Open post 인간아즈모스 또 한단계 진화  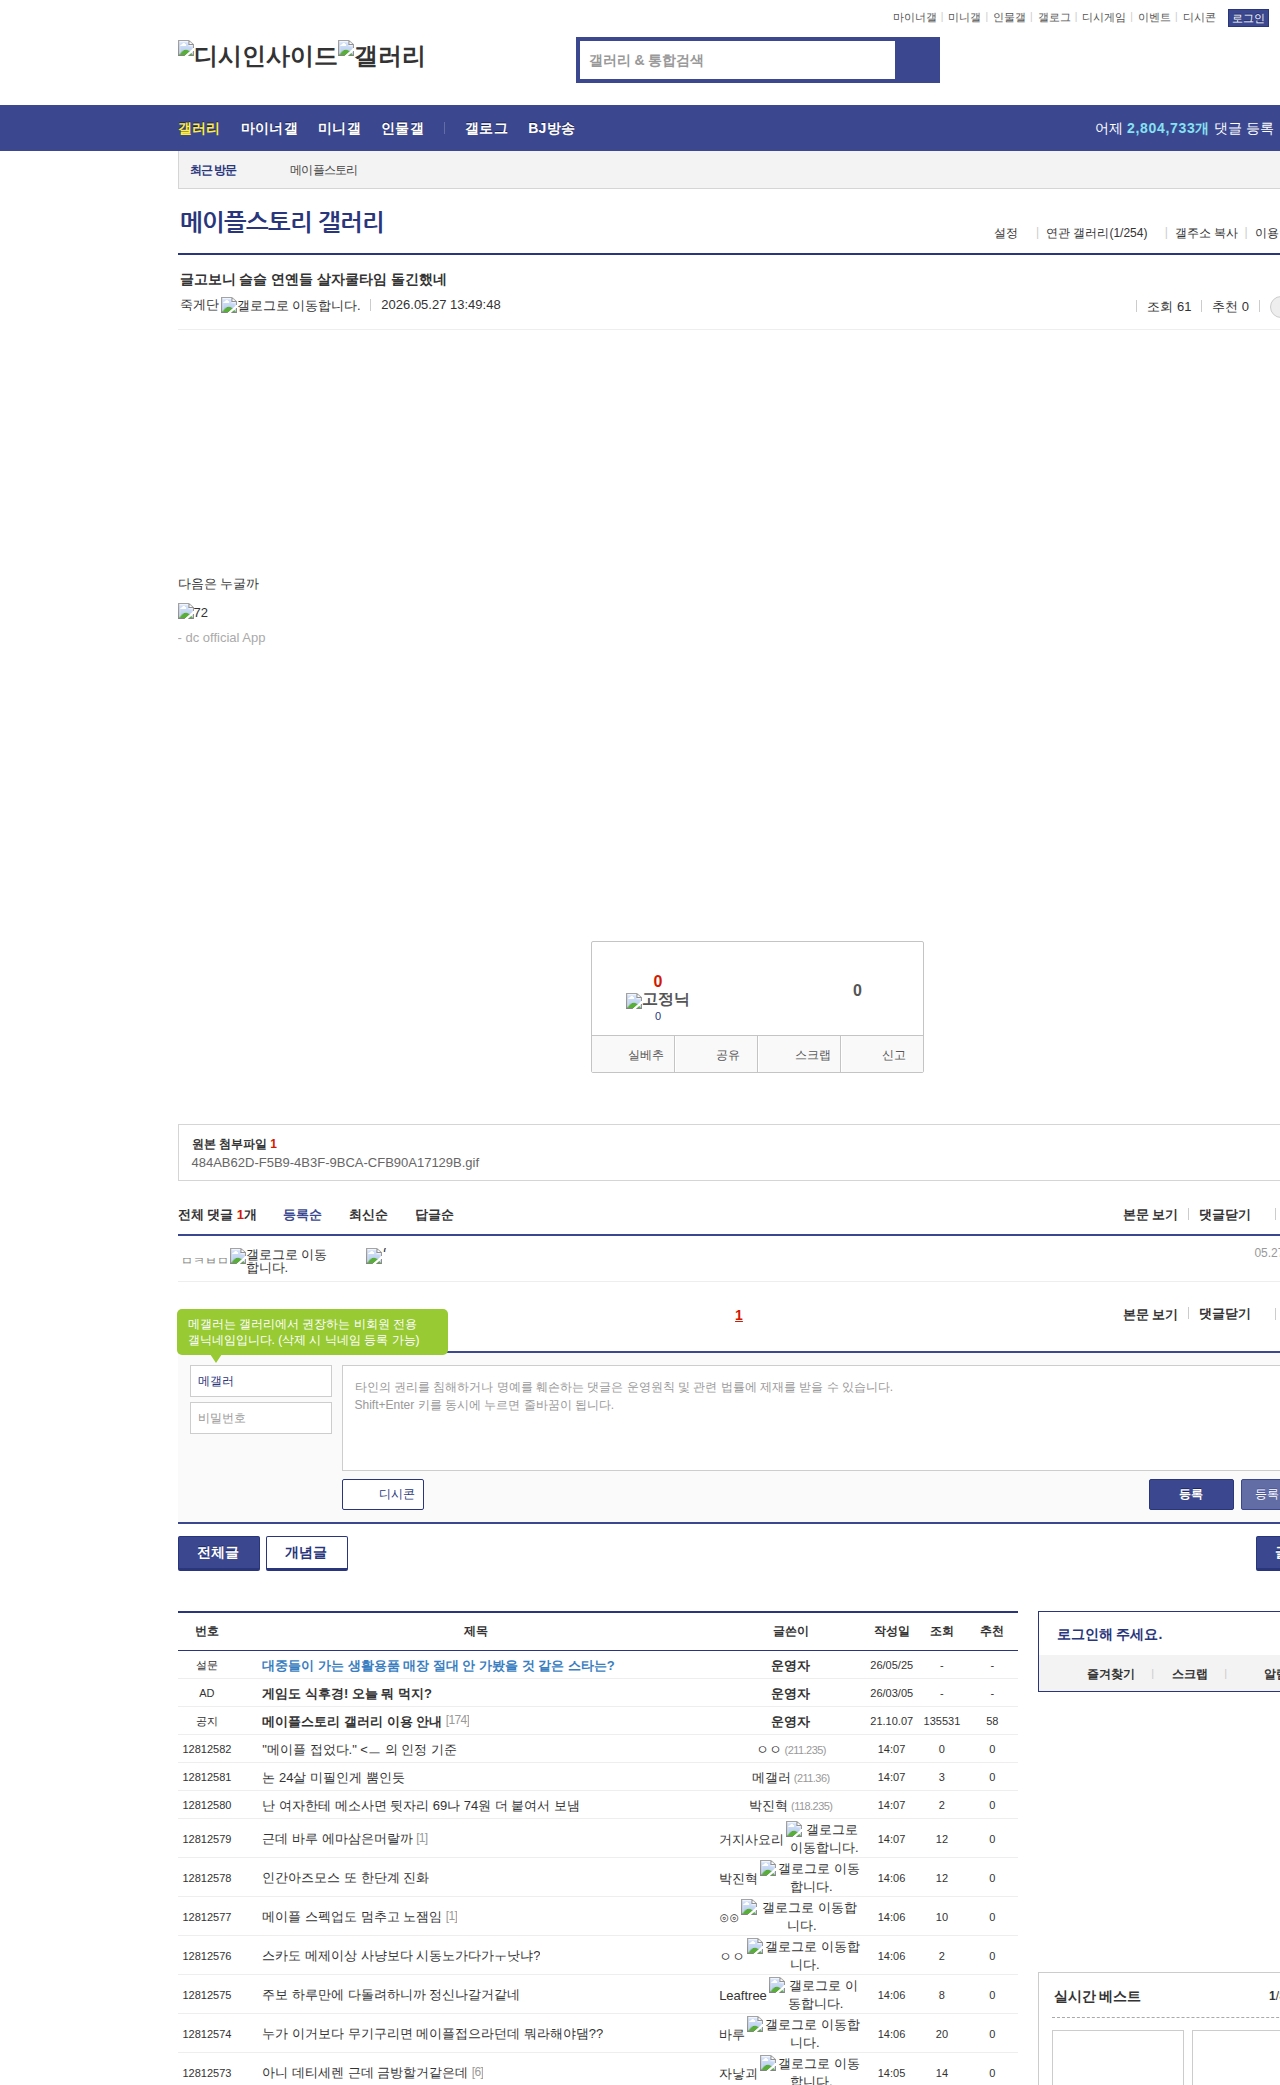(345, 1877)
